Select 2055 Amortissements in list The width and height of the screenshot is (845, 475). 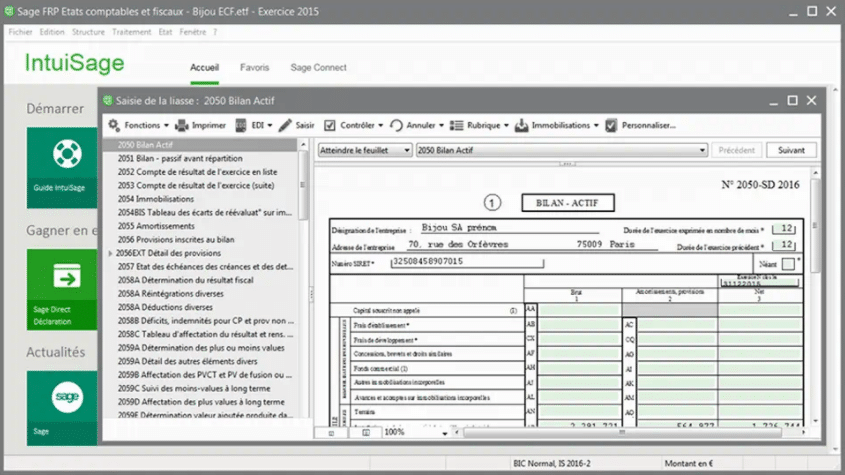(x=156, y=226)
